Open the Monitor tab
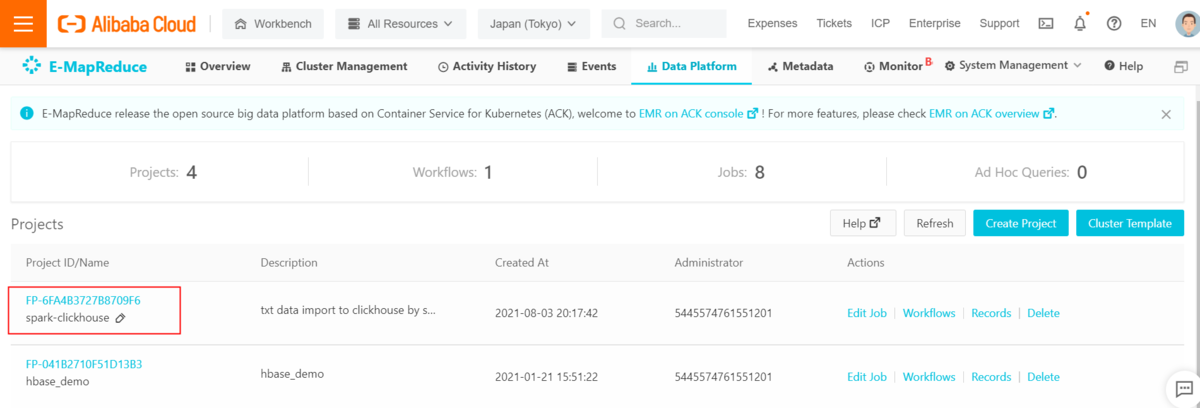Viewport: 1200px width, 408px height. (x=893, y=67)
